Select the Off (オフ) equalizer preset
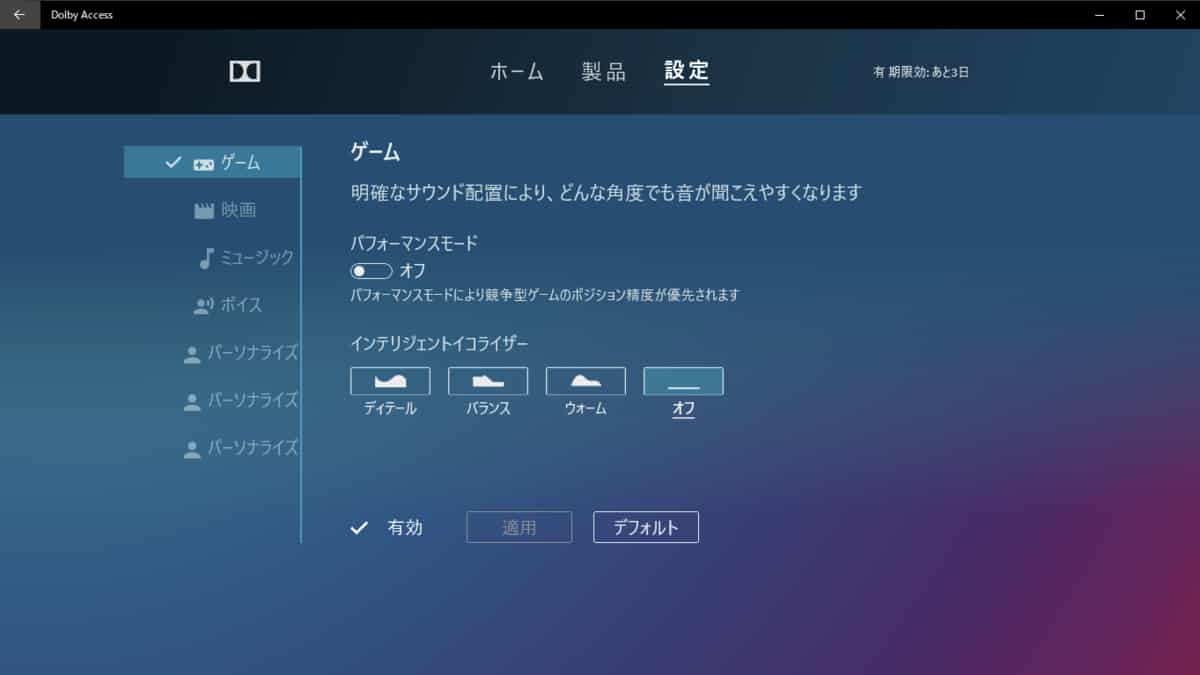 [x=683, y=381]
